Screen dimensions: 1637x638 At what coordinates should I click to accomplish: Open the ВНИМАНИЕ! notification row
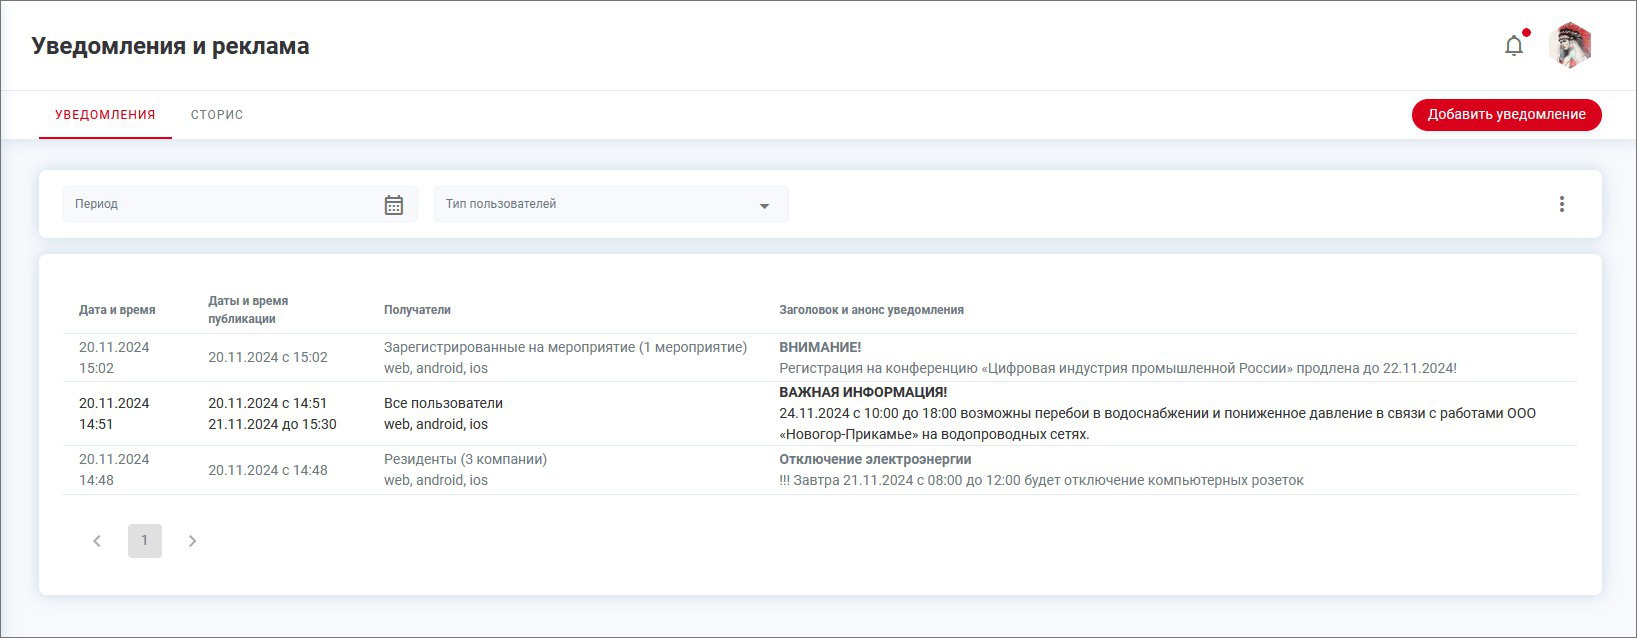click(820, 347)
